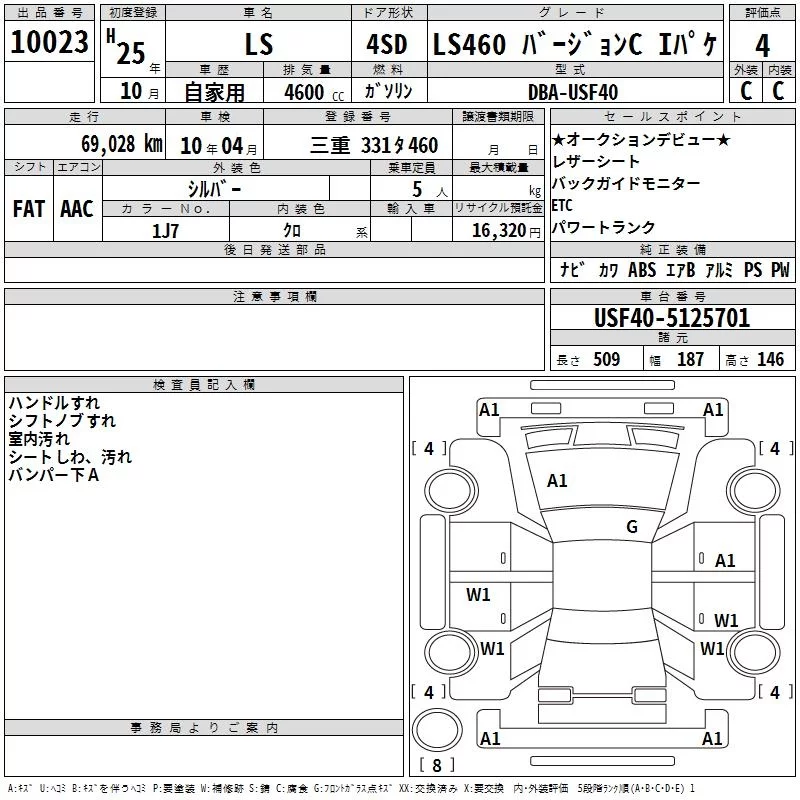Viewport: 800px width, 800px height.
Task: Click door type 4SD
Action: (387, 44)
